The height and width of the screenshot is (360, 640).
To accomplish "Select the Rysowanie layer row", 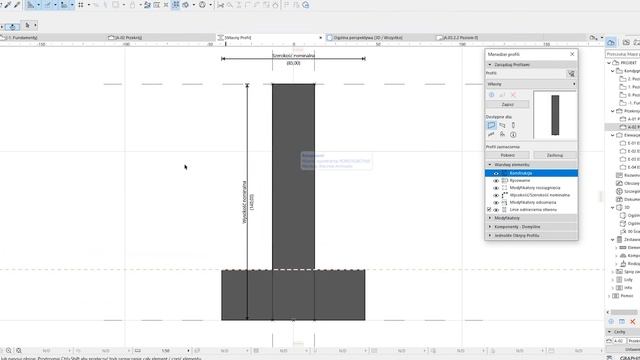I will [531, 180].
